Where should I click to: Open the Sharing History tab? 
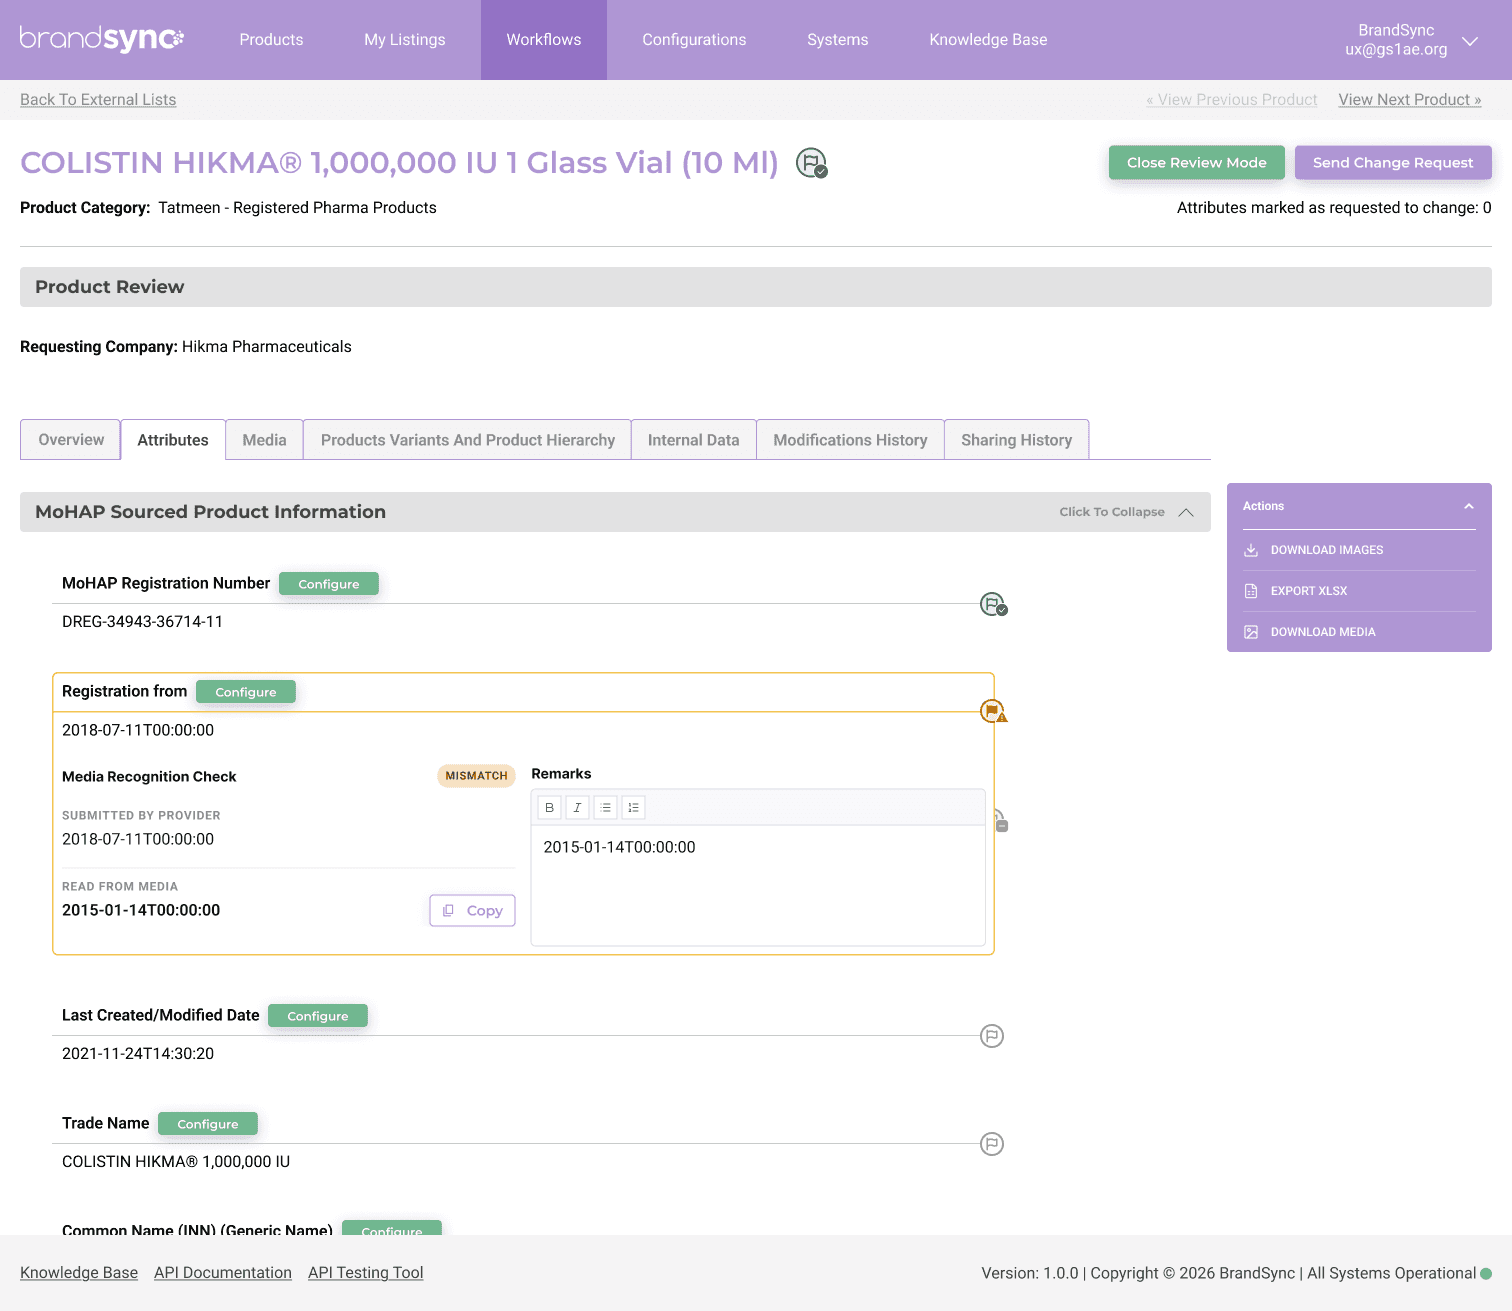[x=1016, y=440]
